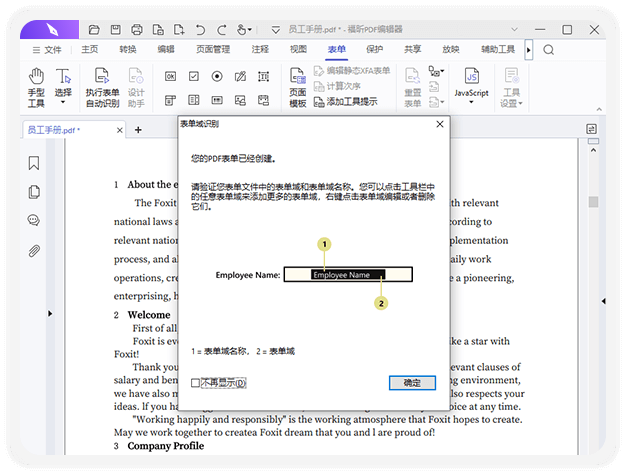
Task: Open file using the folder icon
Action: click(x=94, y=30)
